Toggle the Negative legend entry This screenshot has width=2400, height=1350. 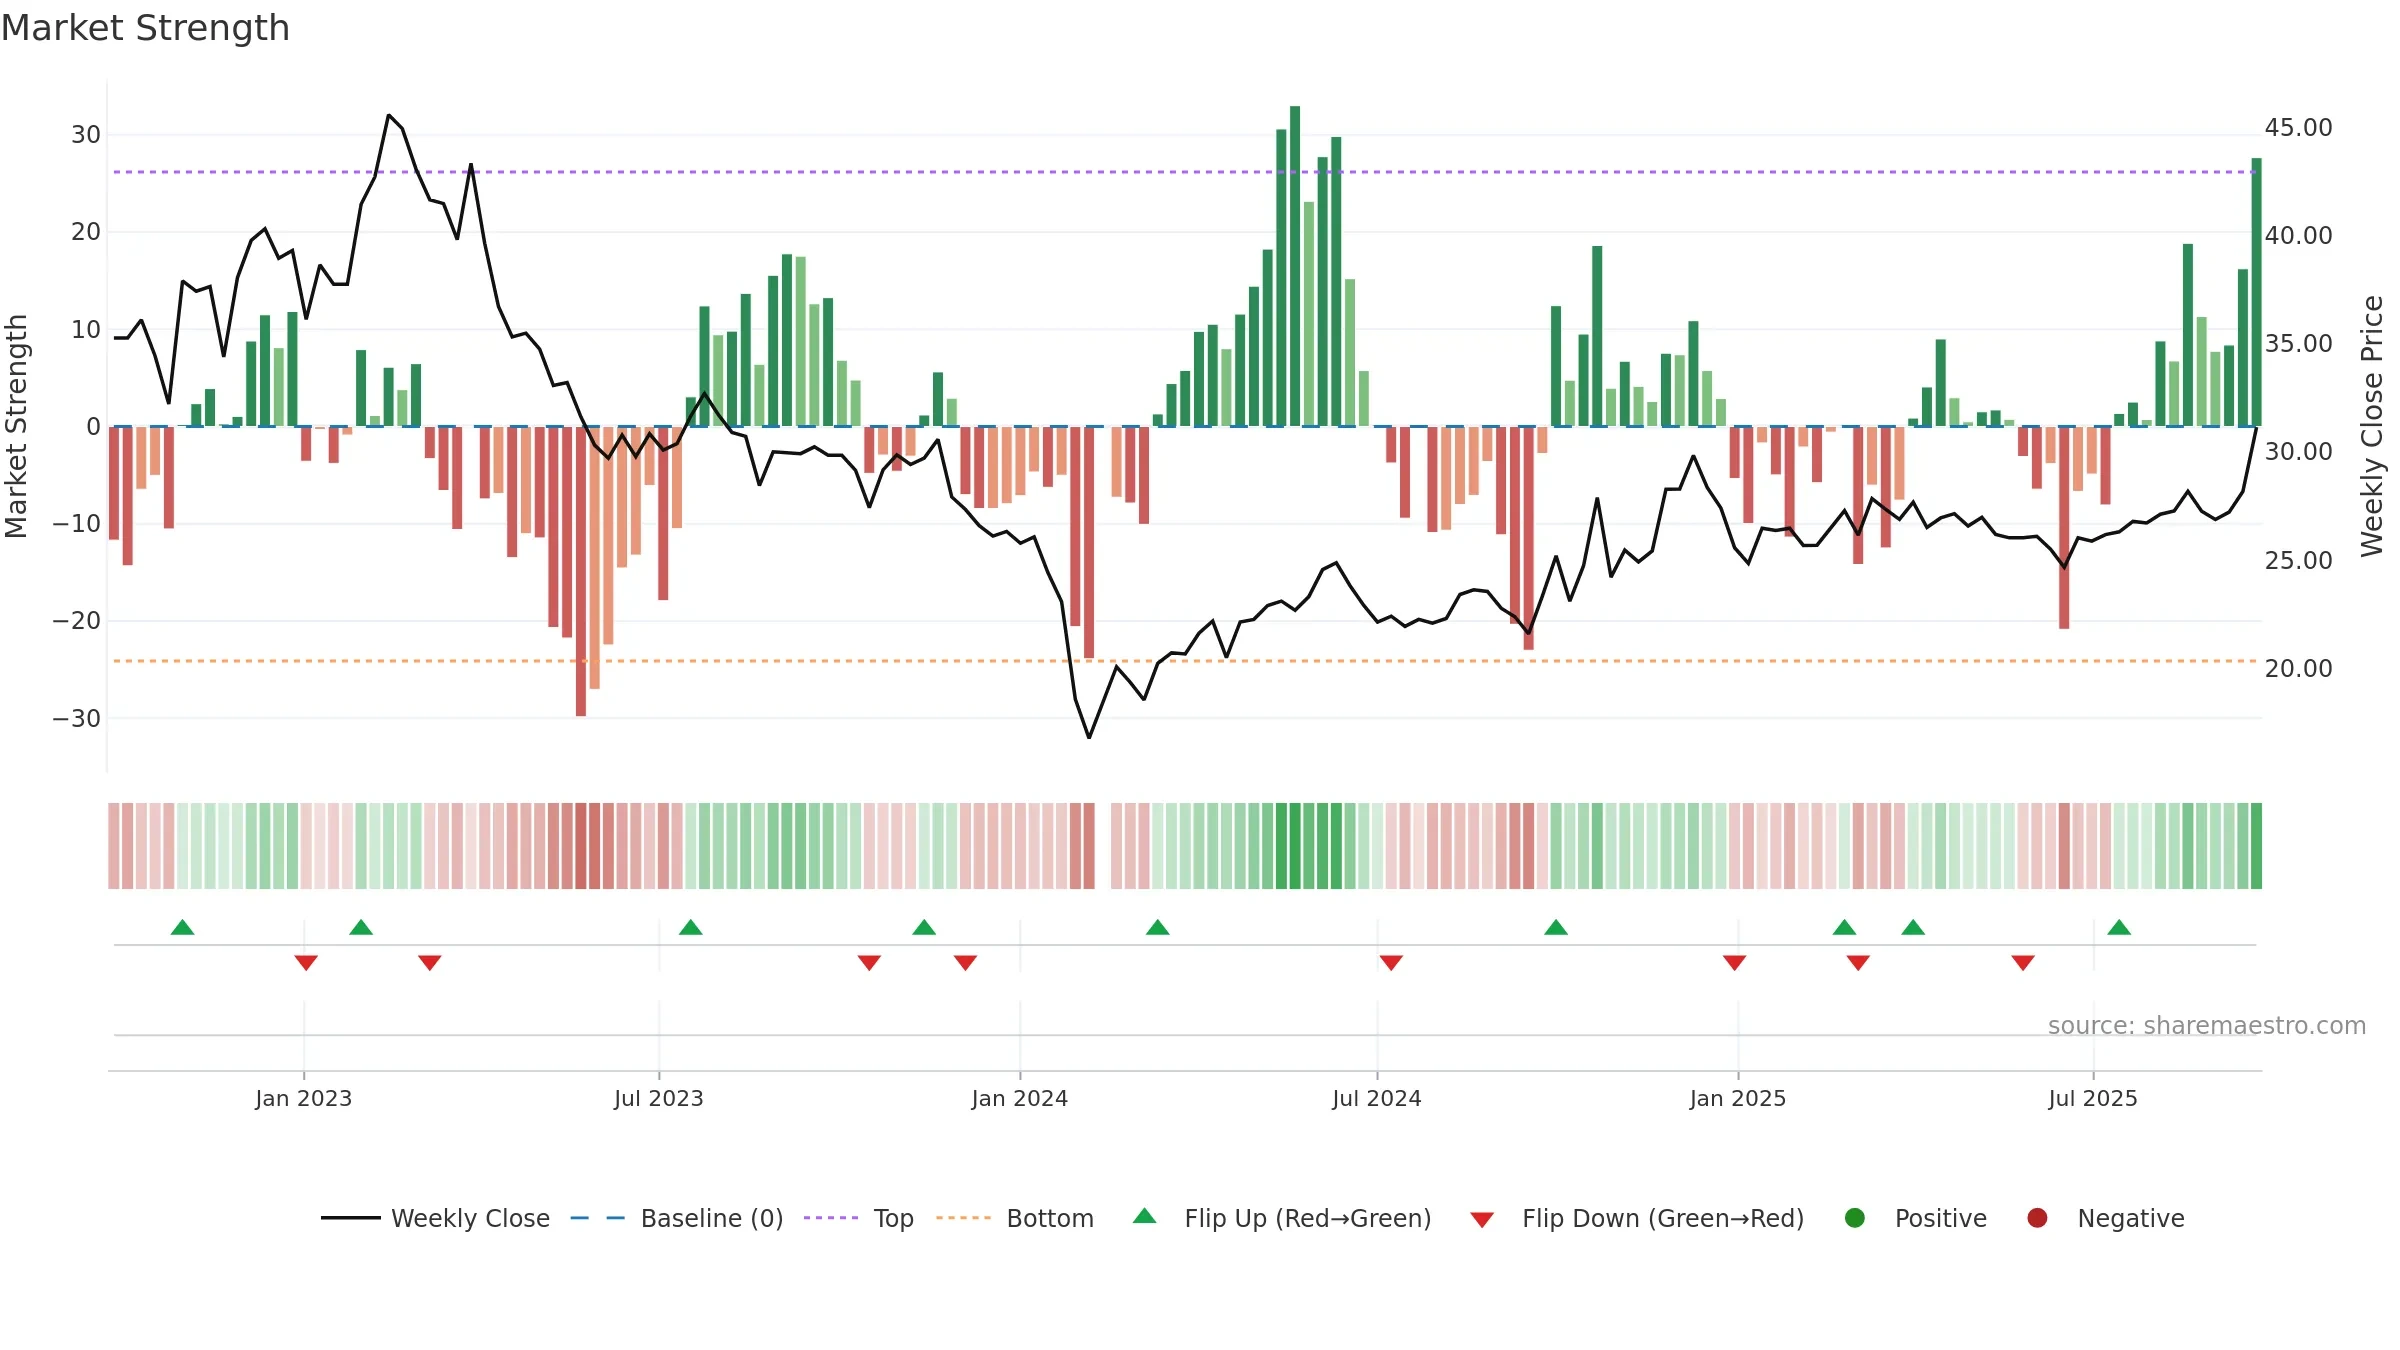[2105, 1218]
